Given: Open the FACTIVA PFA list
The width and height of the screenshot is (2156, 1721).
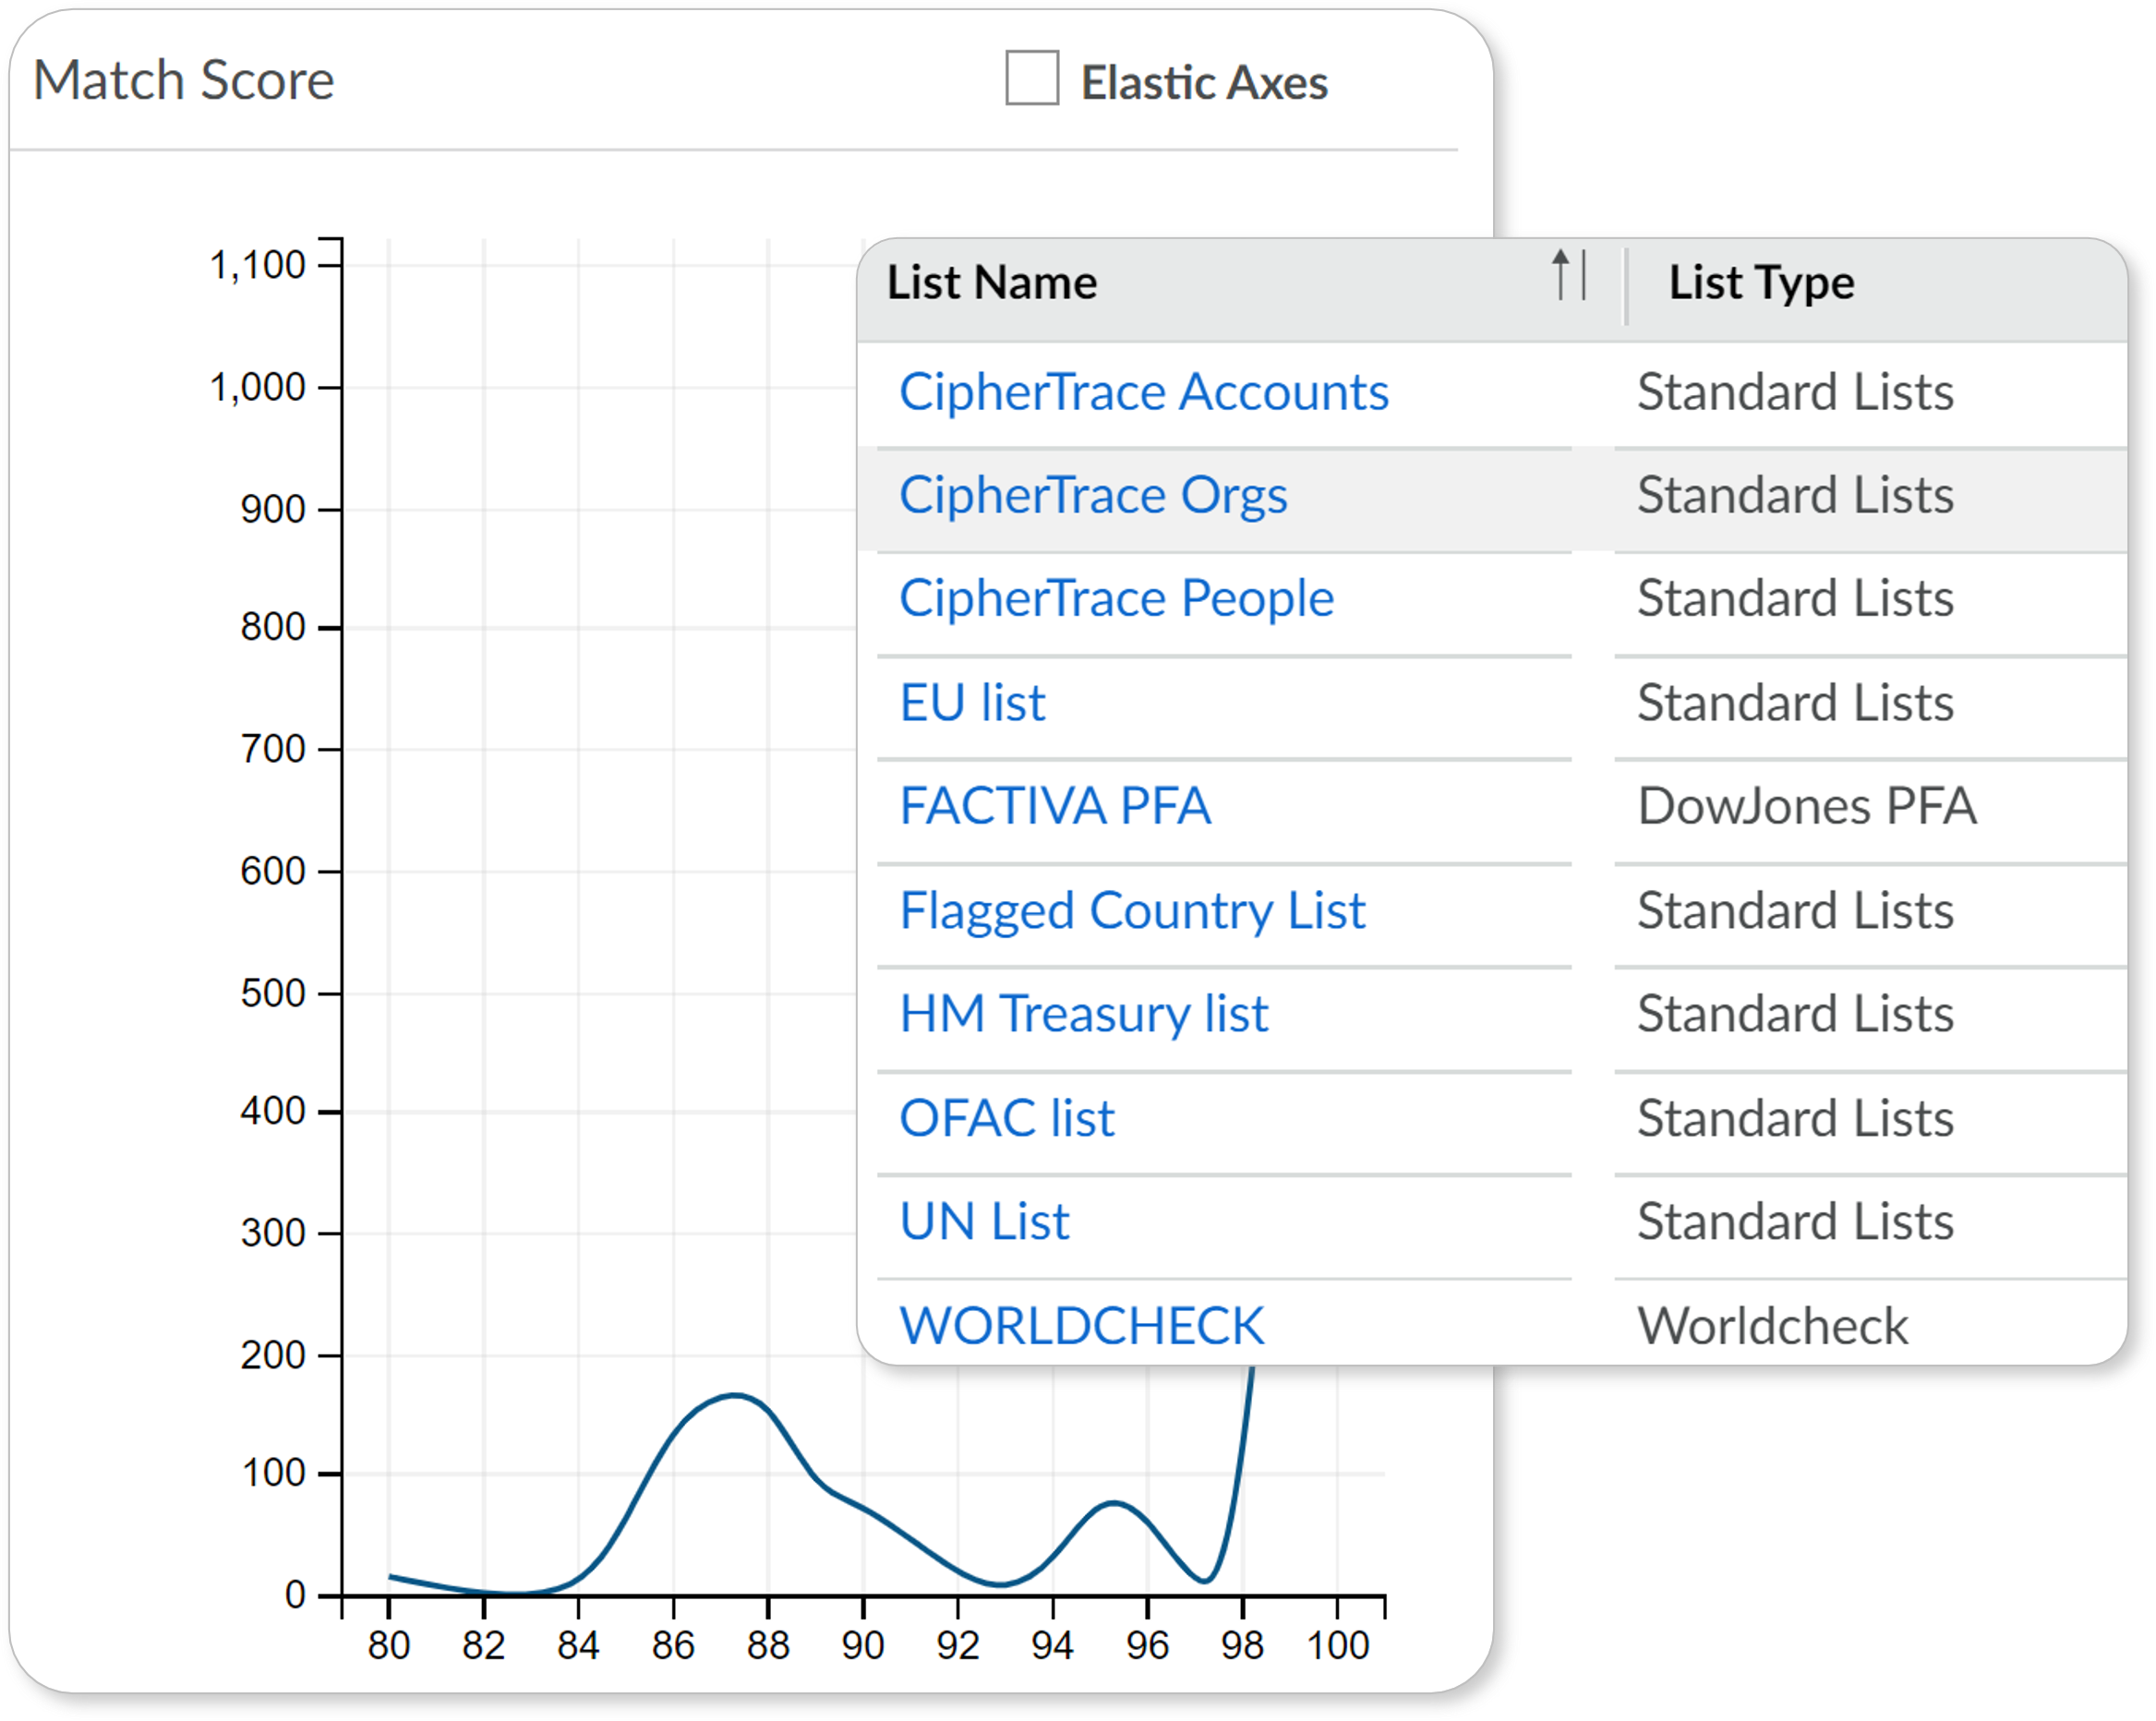Looking at the screenshot, I should point(1055,806).
